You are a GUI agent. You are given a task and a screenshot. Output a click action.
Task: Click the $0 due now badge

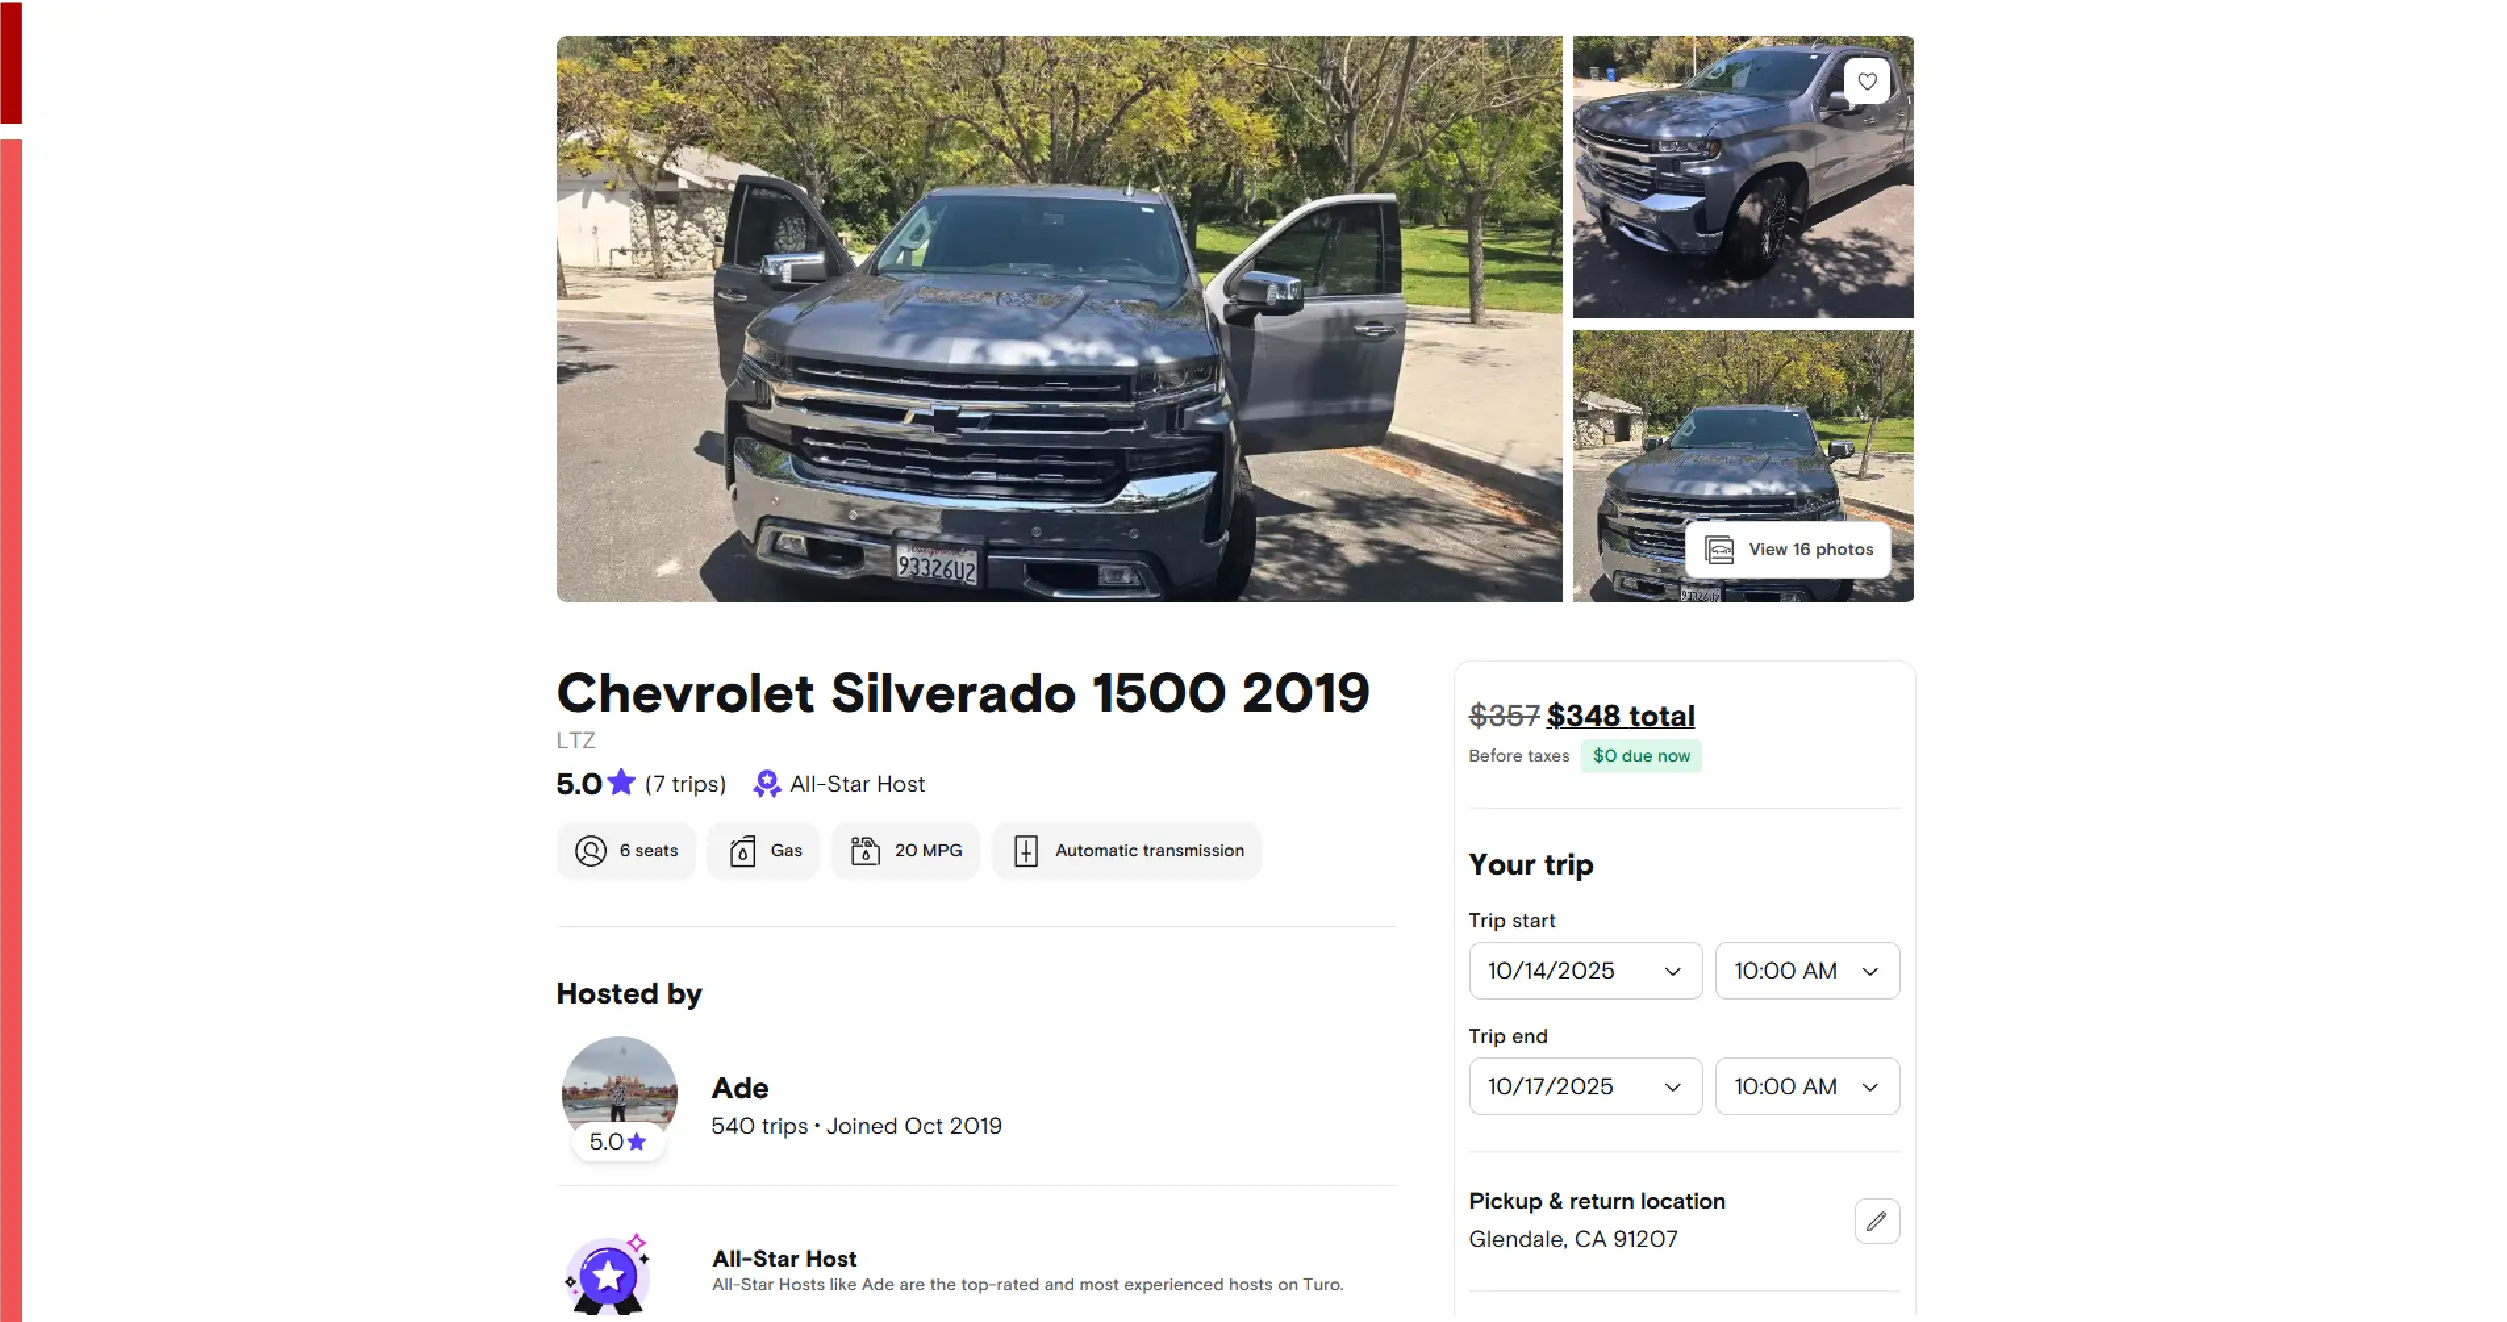click(1640, 756)
